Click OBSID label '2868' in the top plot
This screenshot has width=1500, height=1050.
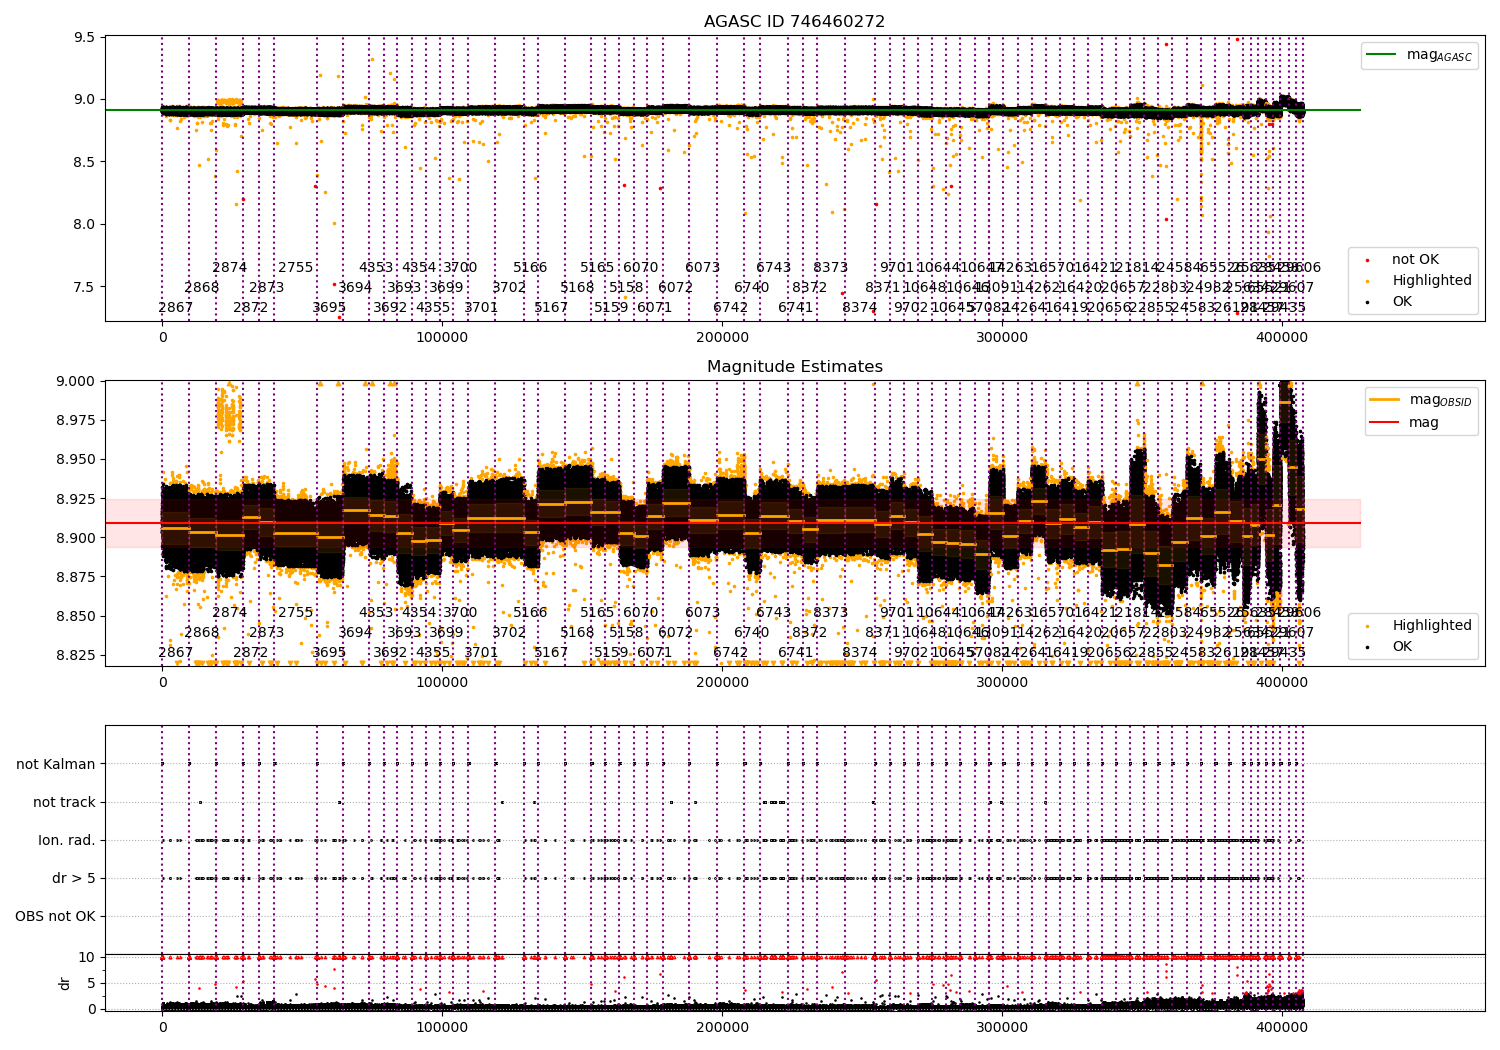click(x=202, y=287)
